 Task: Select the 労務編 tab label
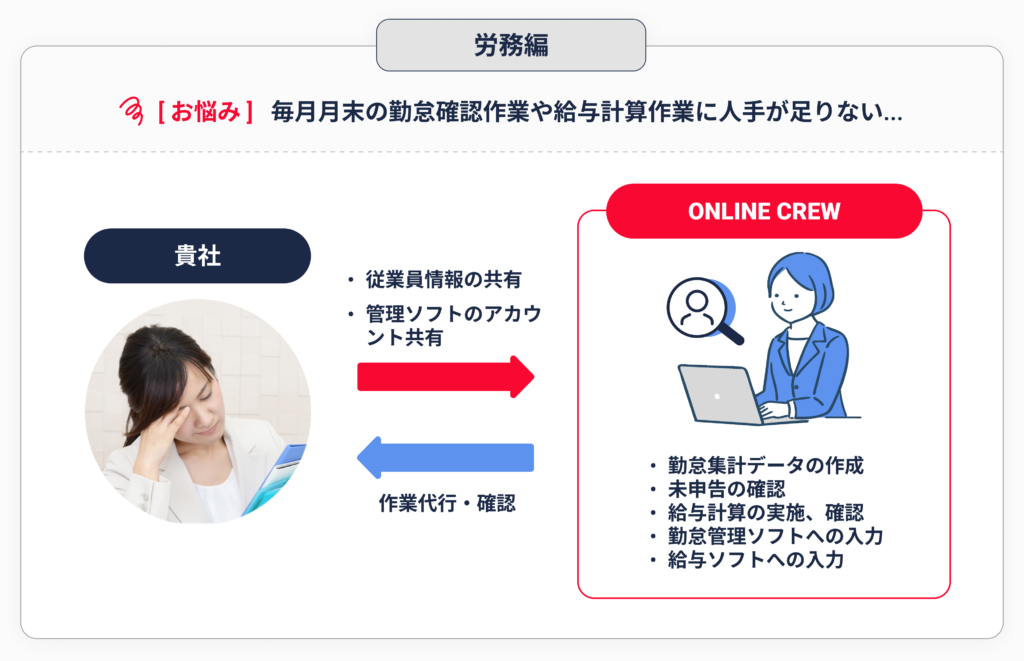point(511,45)
